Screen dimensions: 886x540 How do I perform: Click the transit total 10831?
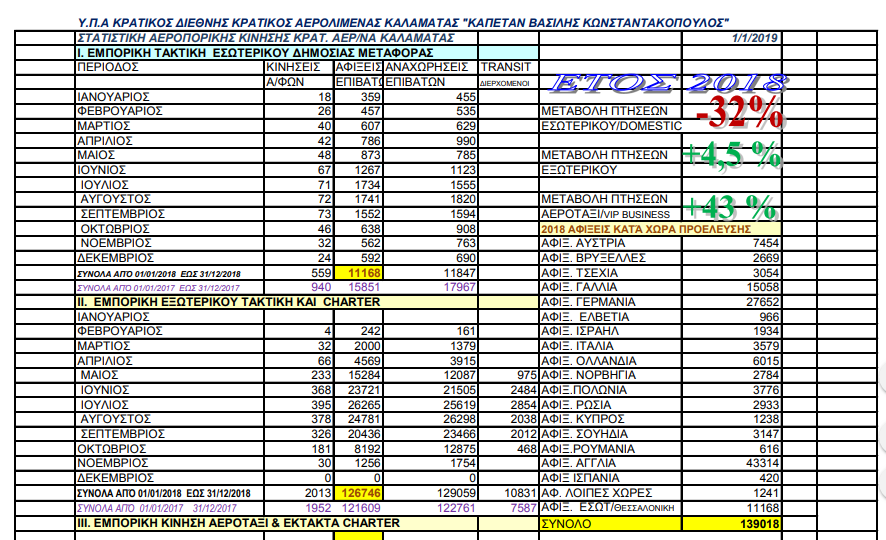pos(520,493)
